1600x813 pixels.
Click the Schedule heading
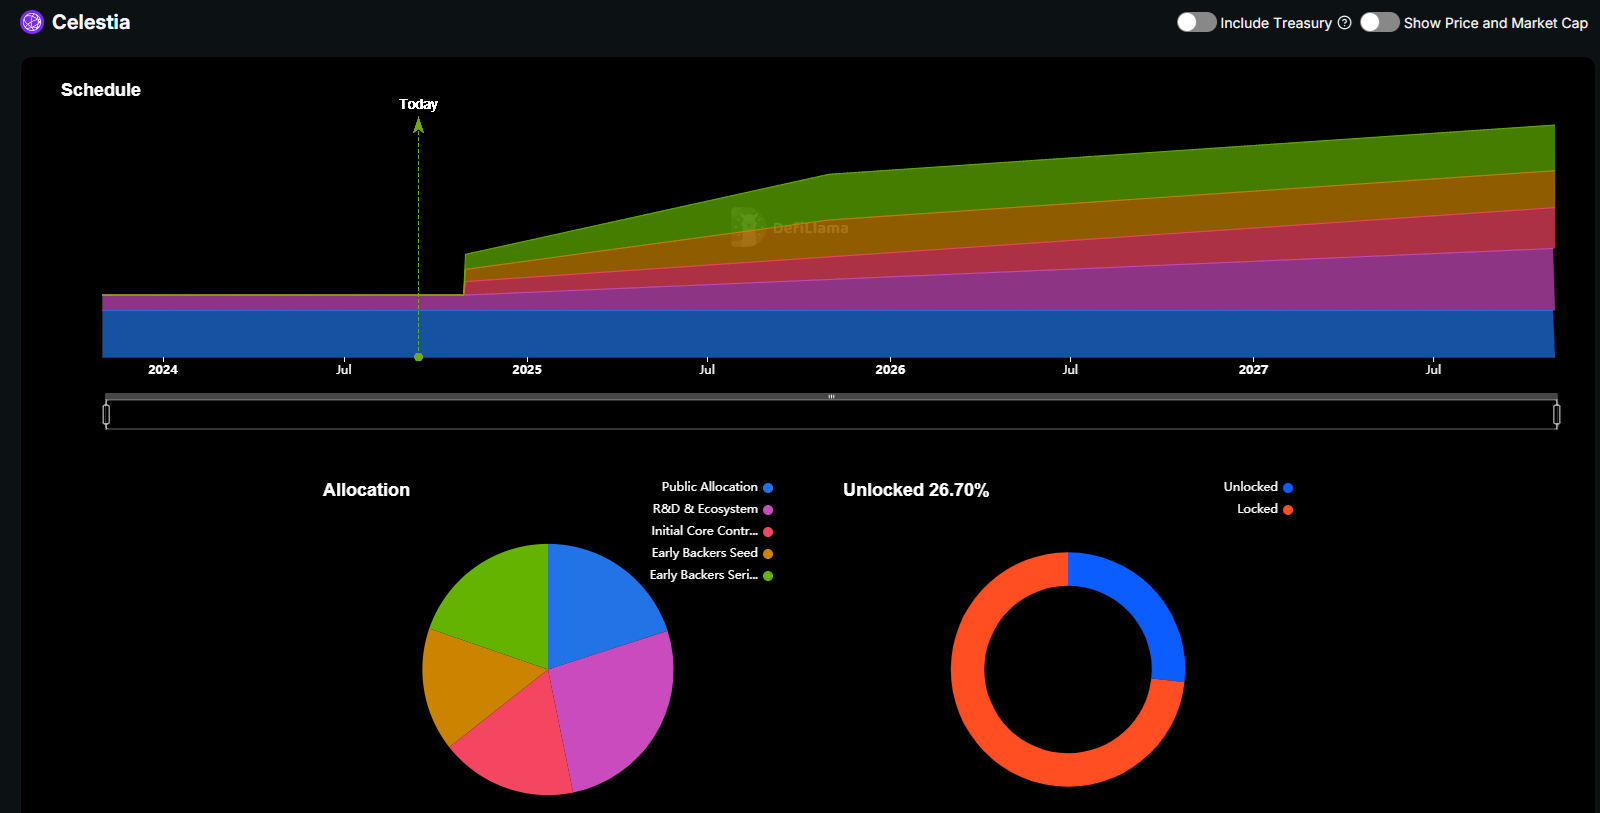click(x=101, y=90)
